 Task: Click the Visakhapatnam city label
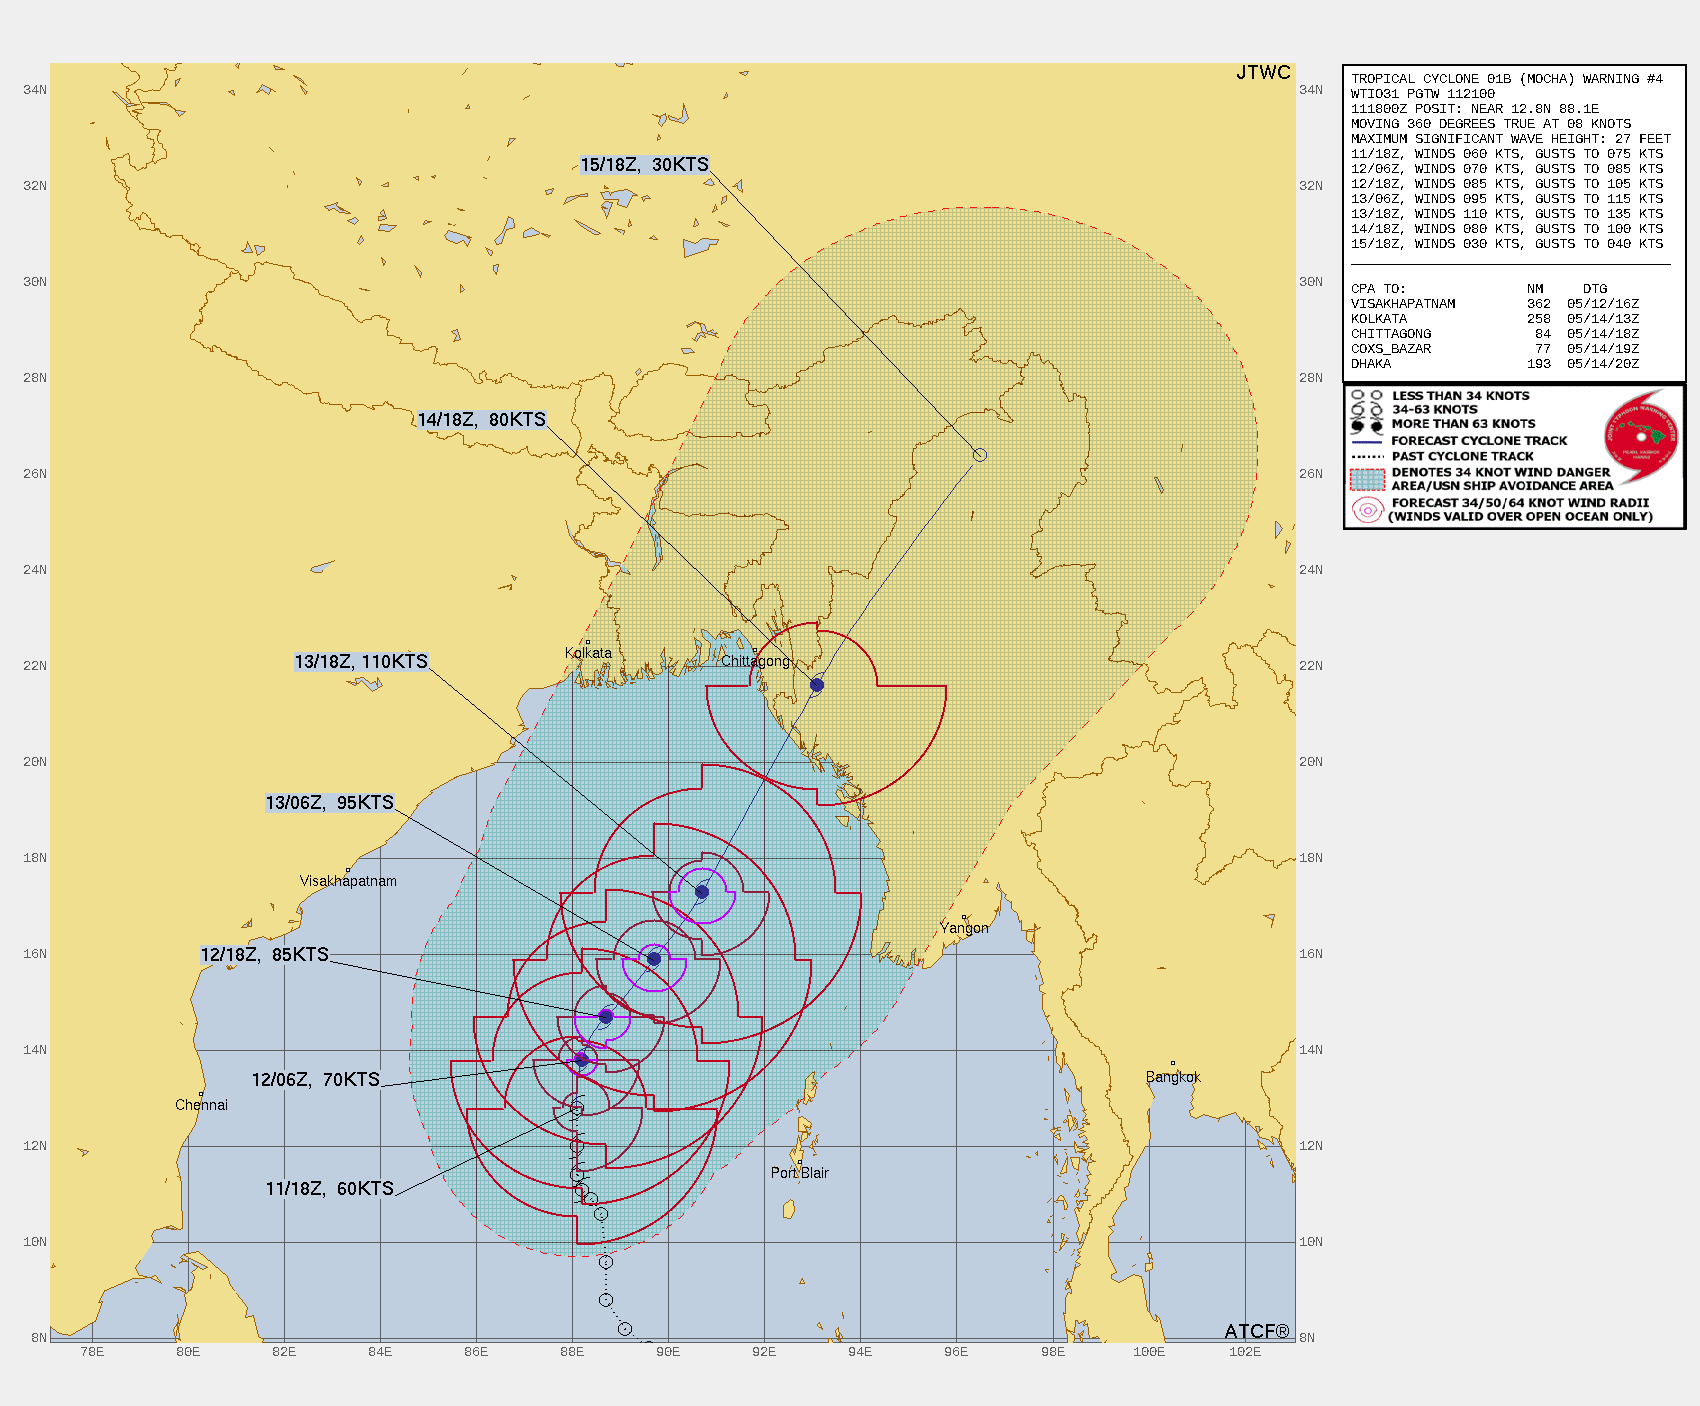coord(348,881)
